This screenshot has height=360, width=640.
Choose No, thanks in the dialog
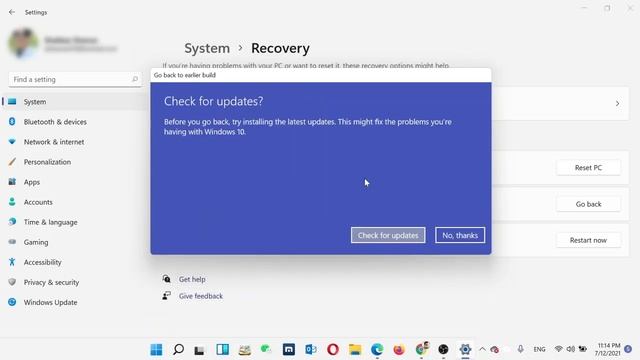(x=460, y=235)
